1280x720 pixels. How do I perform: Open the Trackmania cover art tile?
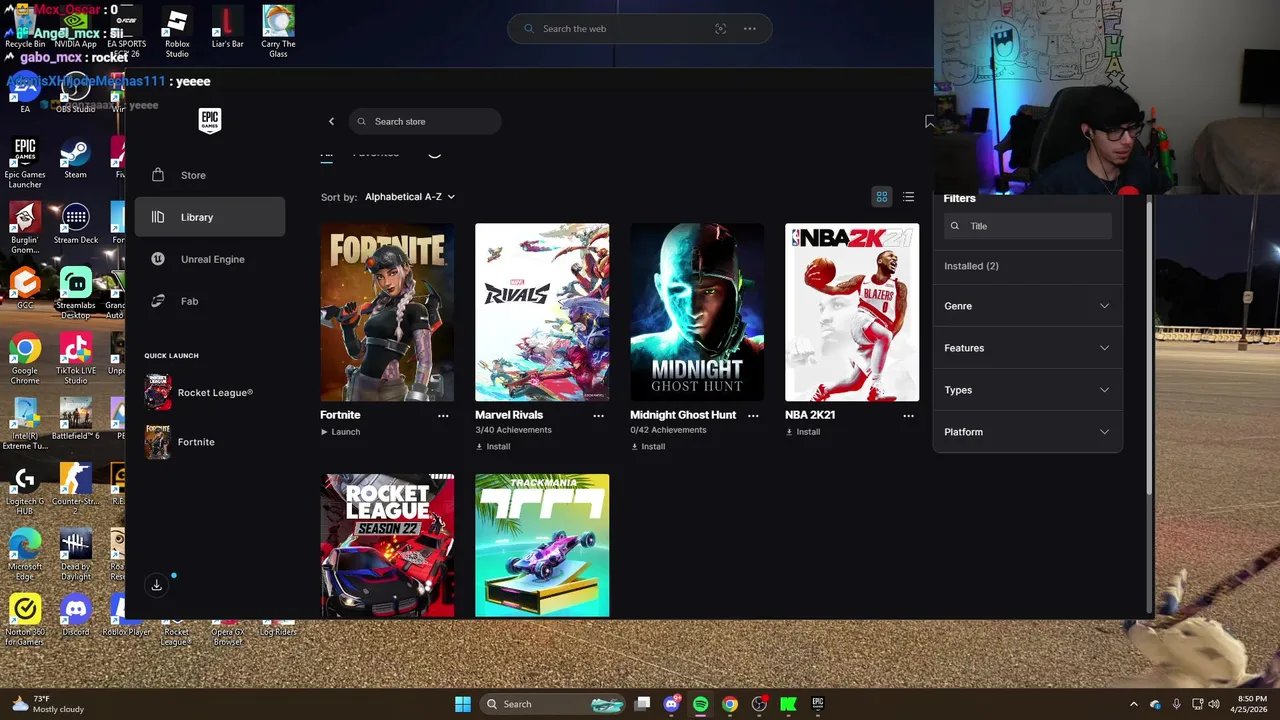(x=542, y=545)
